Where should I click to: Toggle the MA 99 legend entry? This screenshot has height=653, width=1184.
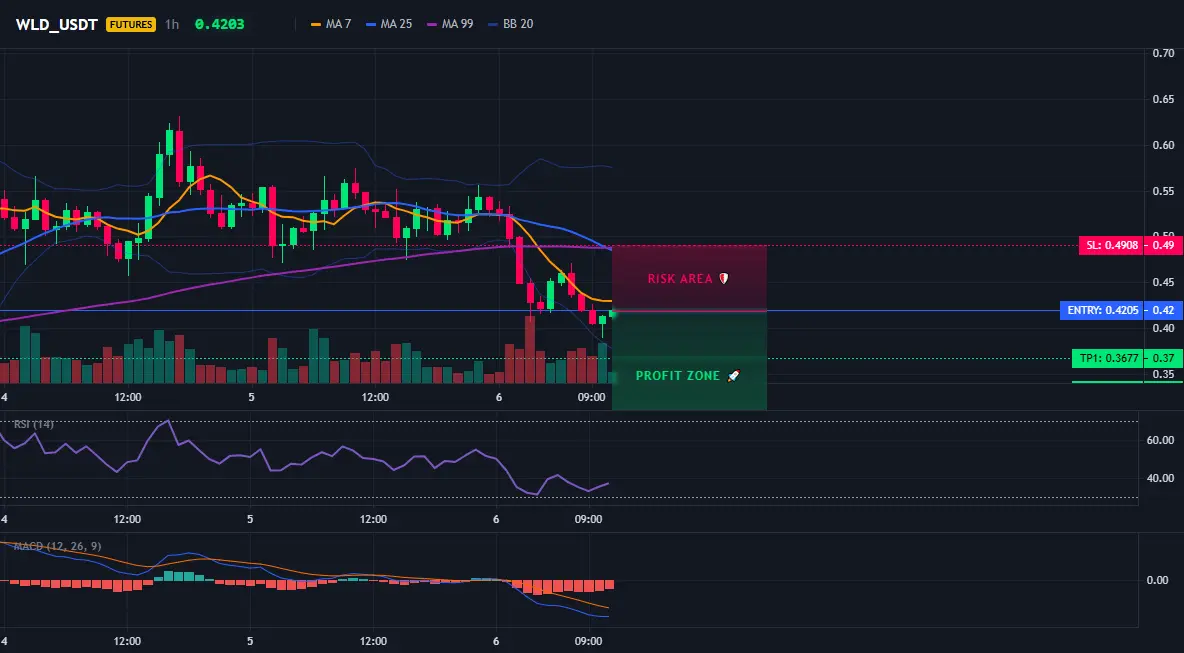(450, 24)
